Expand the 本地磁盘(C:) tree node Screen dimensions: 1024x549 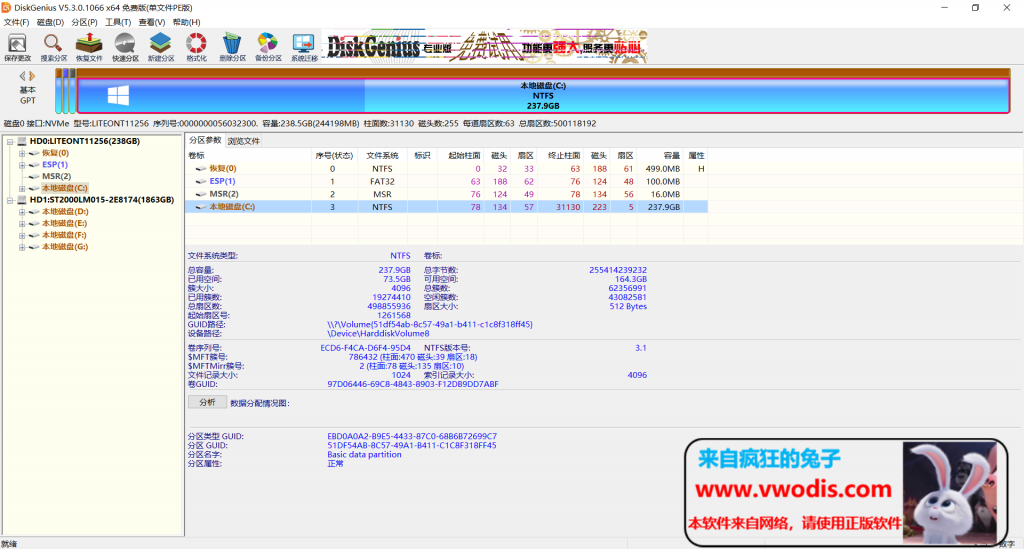(x=22, y=188)
